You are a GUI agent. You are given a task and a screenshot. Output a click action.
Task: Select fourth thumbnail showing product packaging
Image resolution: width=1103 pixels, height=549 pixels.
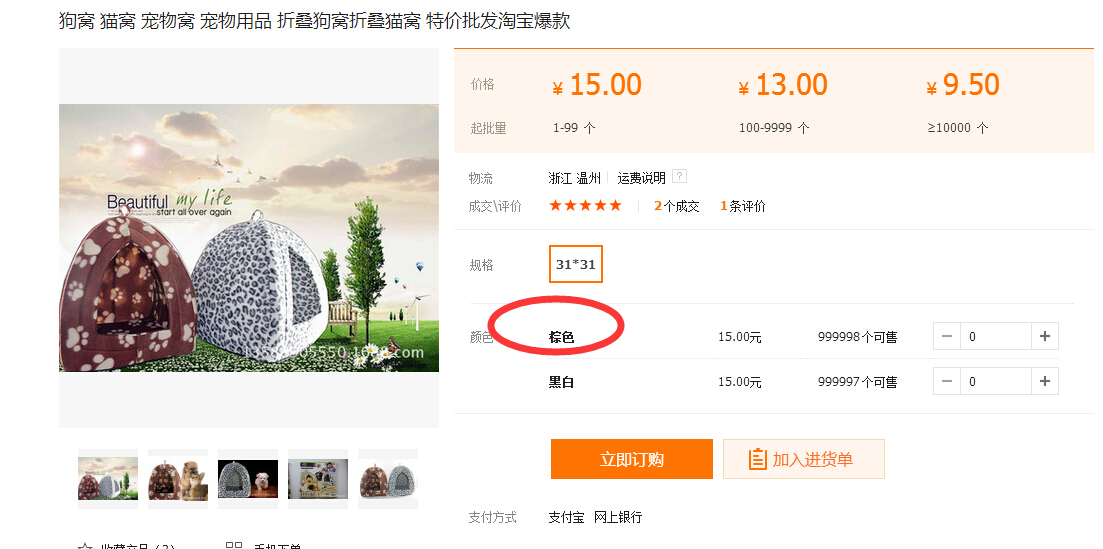pos(318,479)
